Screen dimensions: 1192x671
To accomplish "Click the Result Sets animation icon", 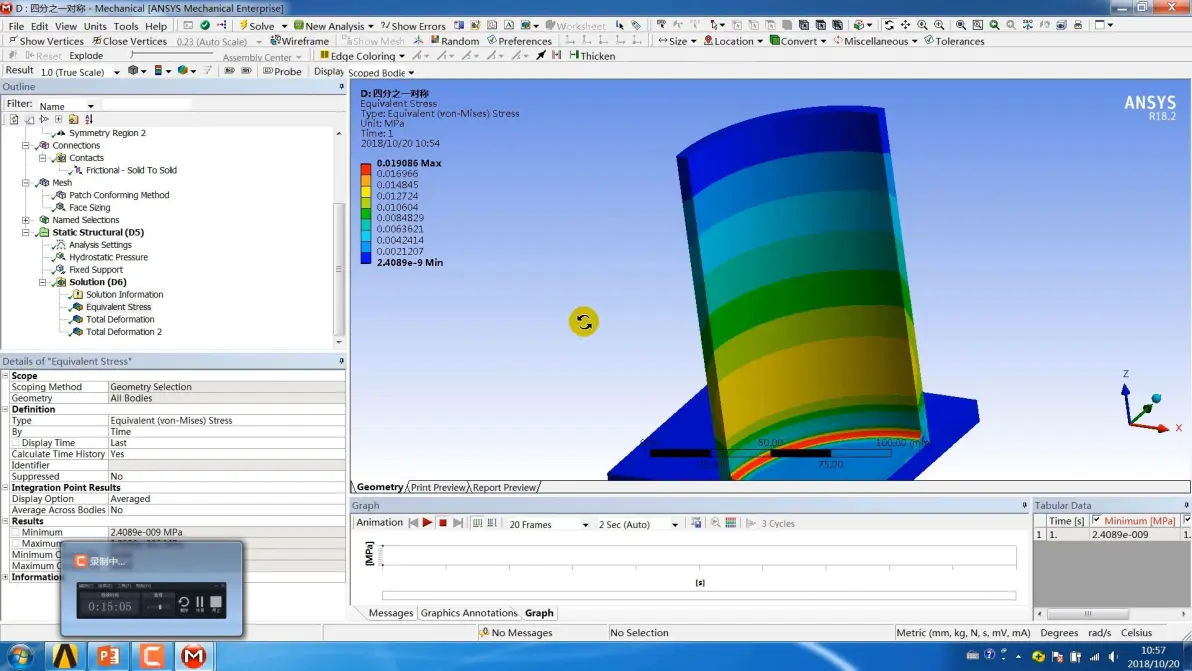I will pos(492,523).
